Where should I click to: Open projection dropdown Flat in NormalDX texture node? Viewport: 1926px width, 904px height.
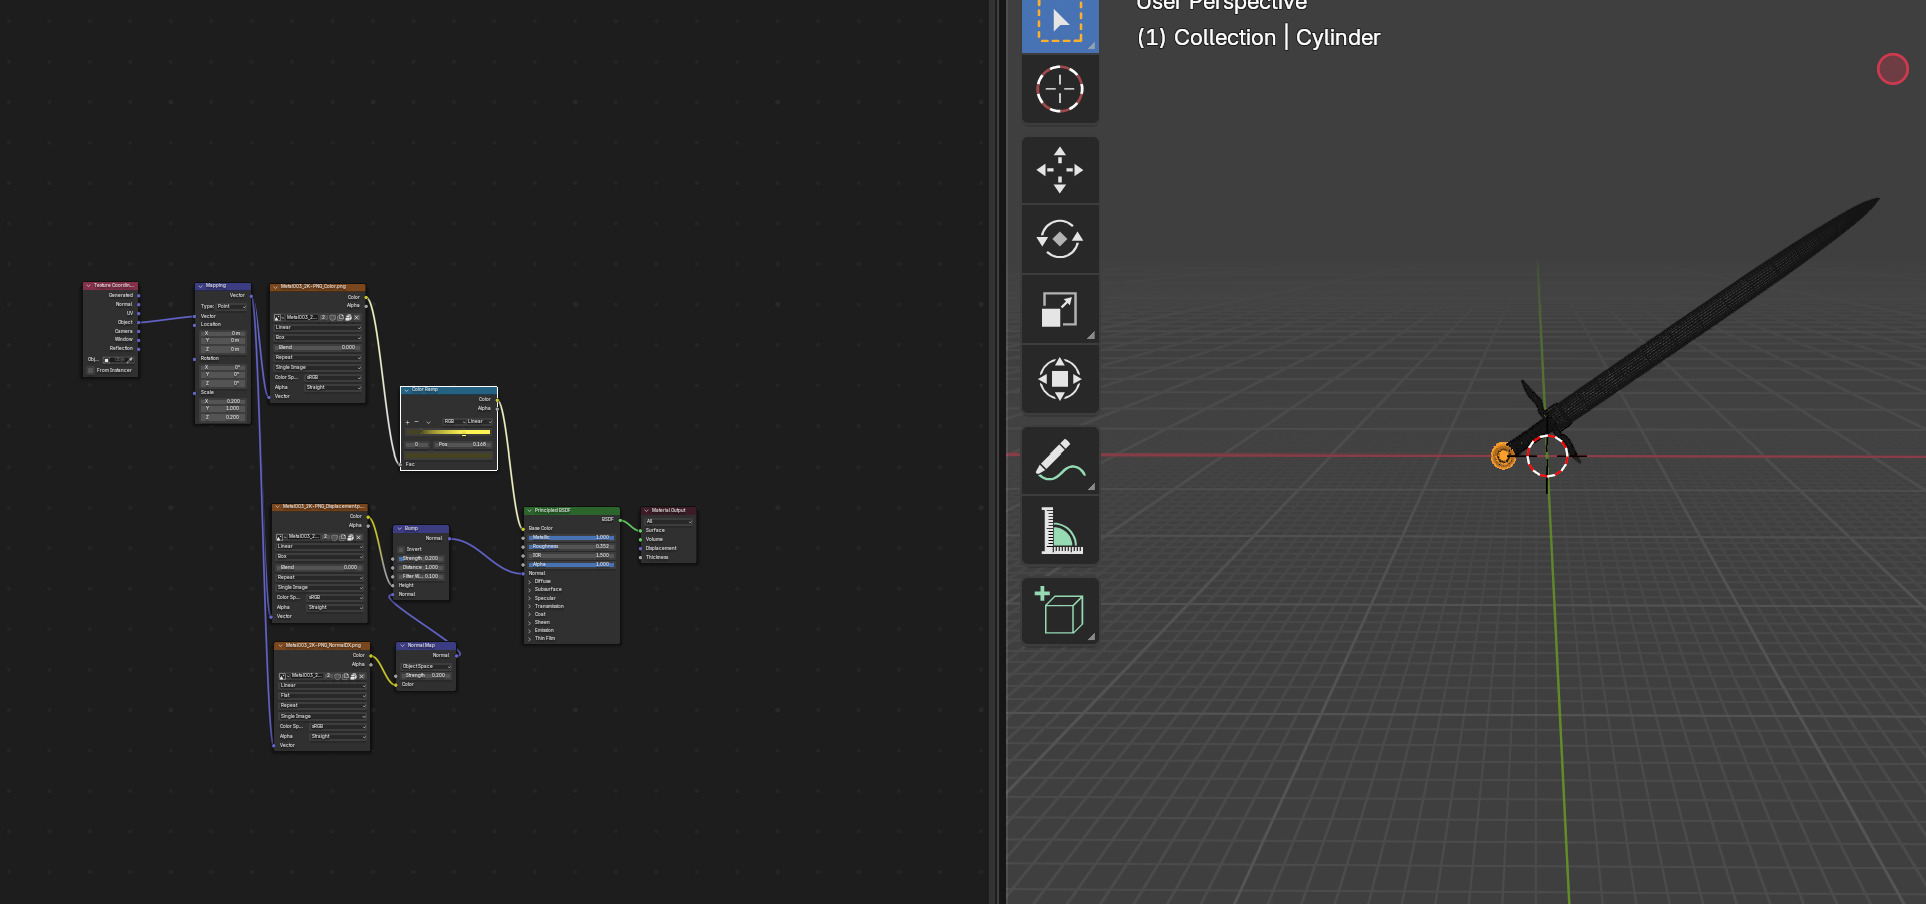point(323,695)
